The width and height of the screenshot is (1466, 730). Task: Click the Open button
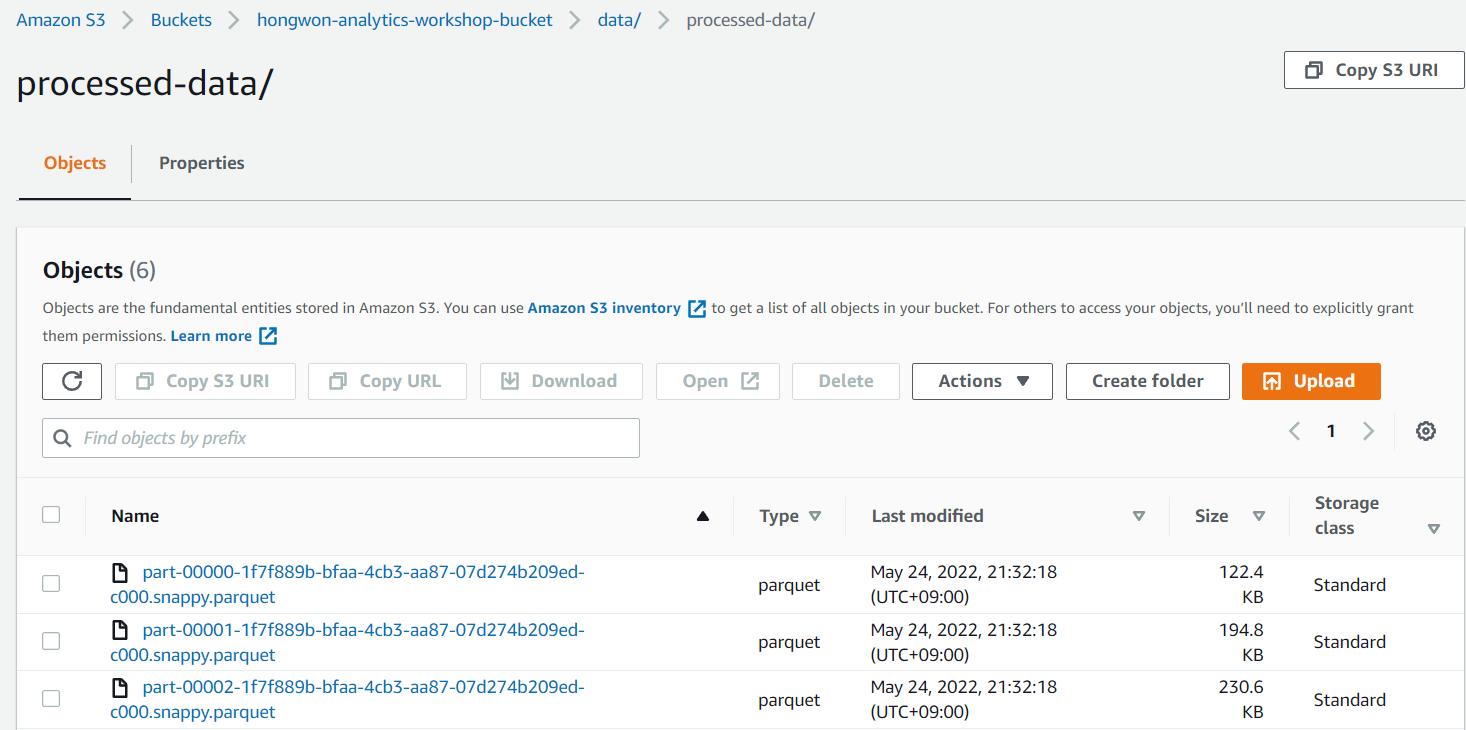pyautogui.click(x=718, y=381)
